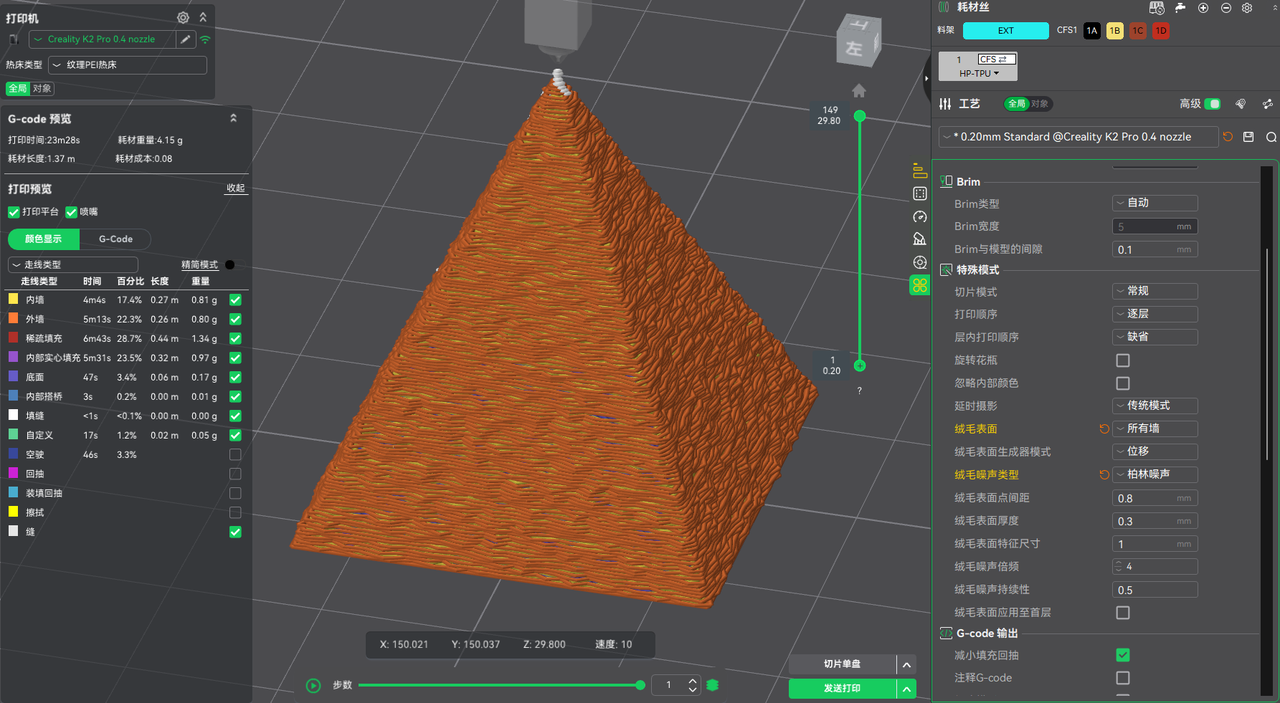Uncheck the 喷嘴 nozzle display checkbox
The width and height of the screenshot is (1280, 703).
tap(72, 212)
